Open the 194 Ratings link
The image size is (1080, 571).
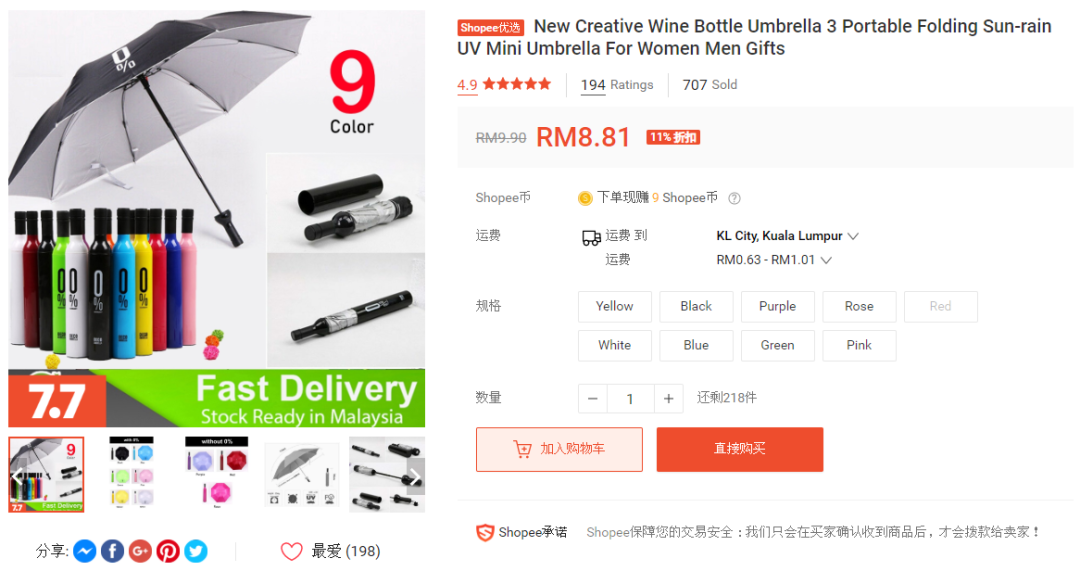coord(617,85)
